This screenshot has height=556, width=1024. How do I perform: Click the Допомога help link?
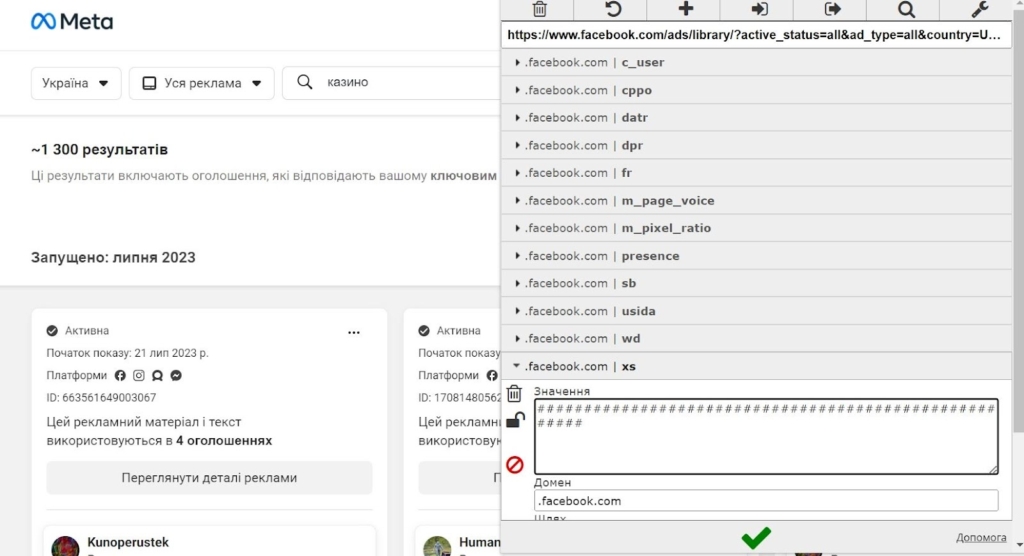[980, 538]
